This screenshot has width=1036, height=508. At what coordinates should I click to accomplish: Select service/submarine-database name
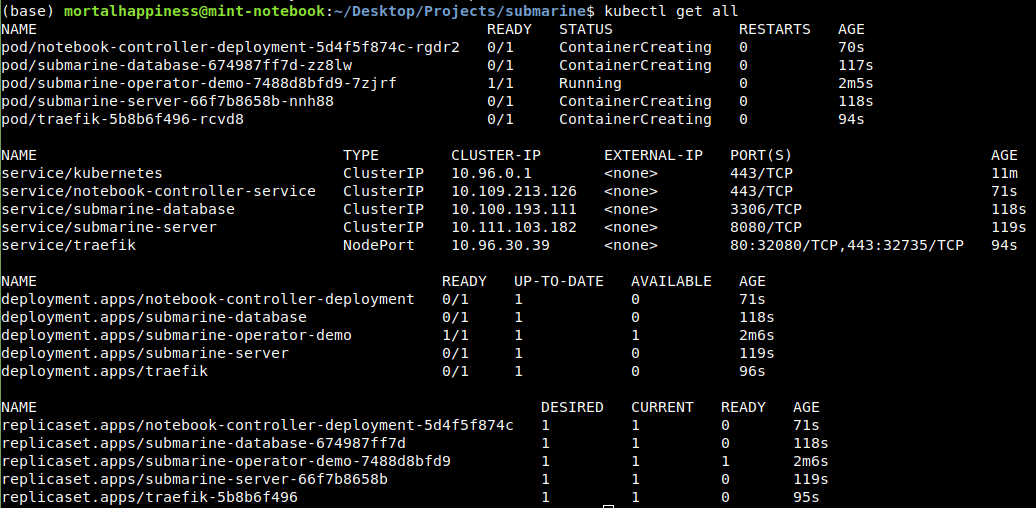118,209
